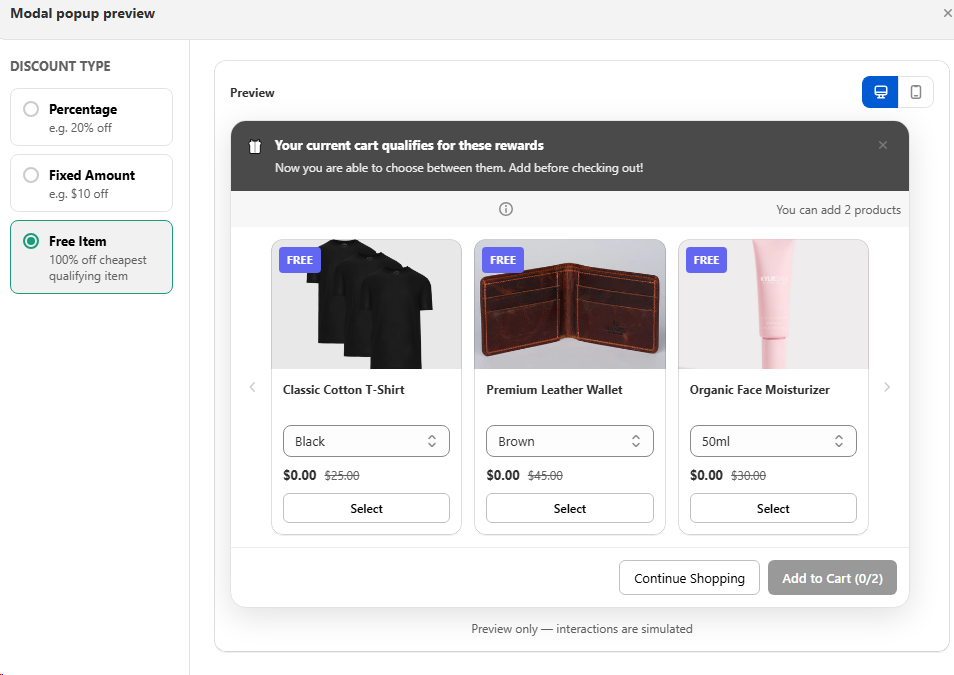Screen dimensions: 954x675
Task: Click FREE badge on T-shirt card
Action: click(299, 260)
